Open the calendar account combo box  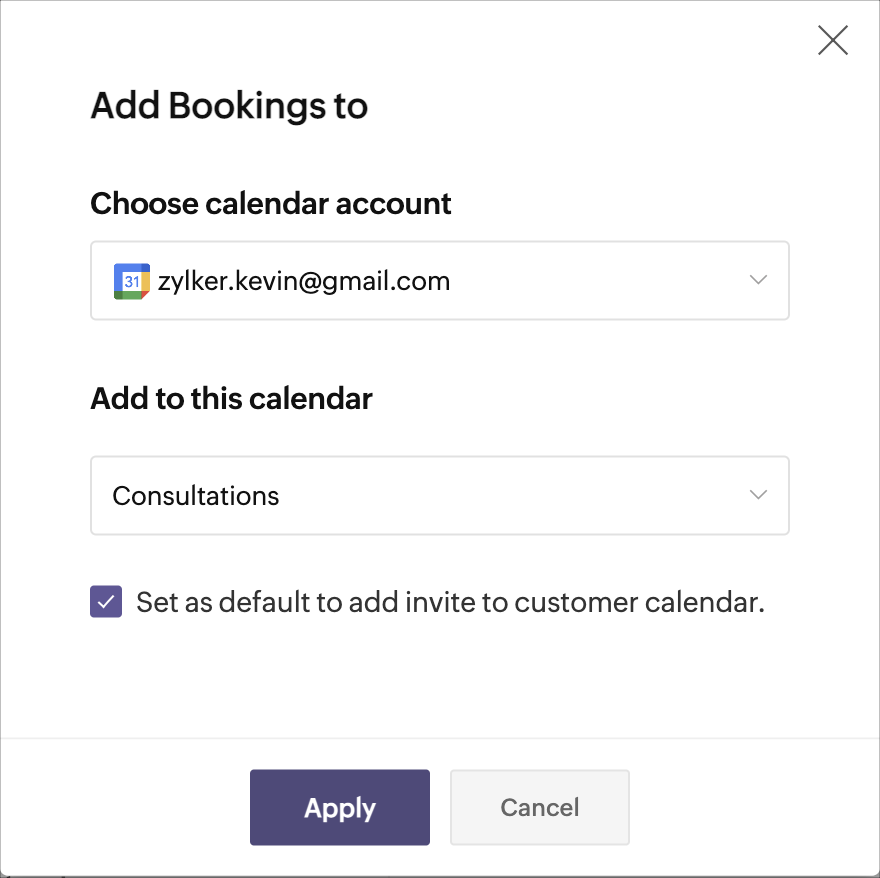tap(440, 281)
